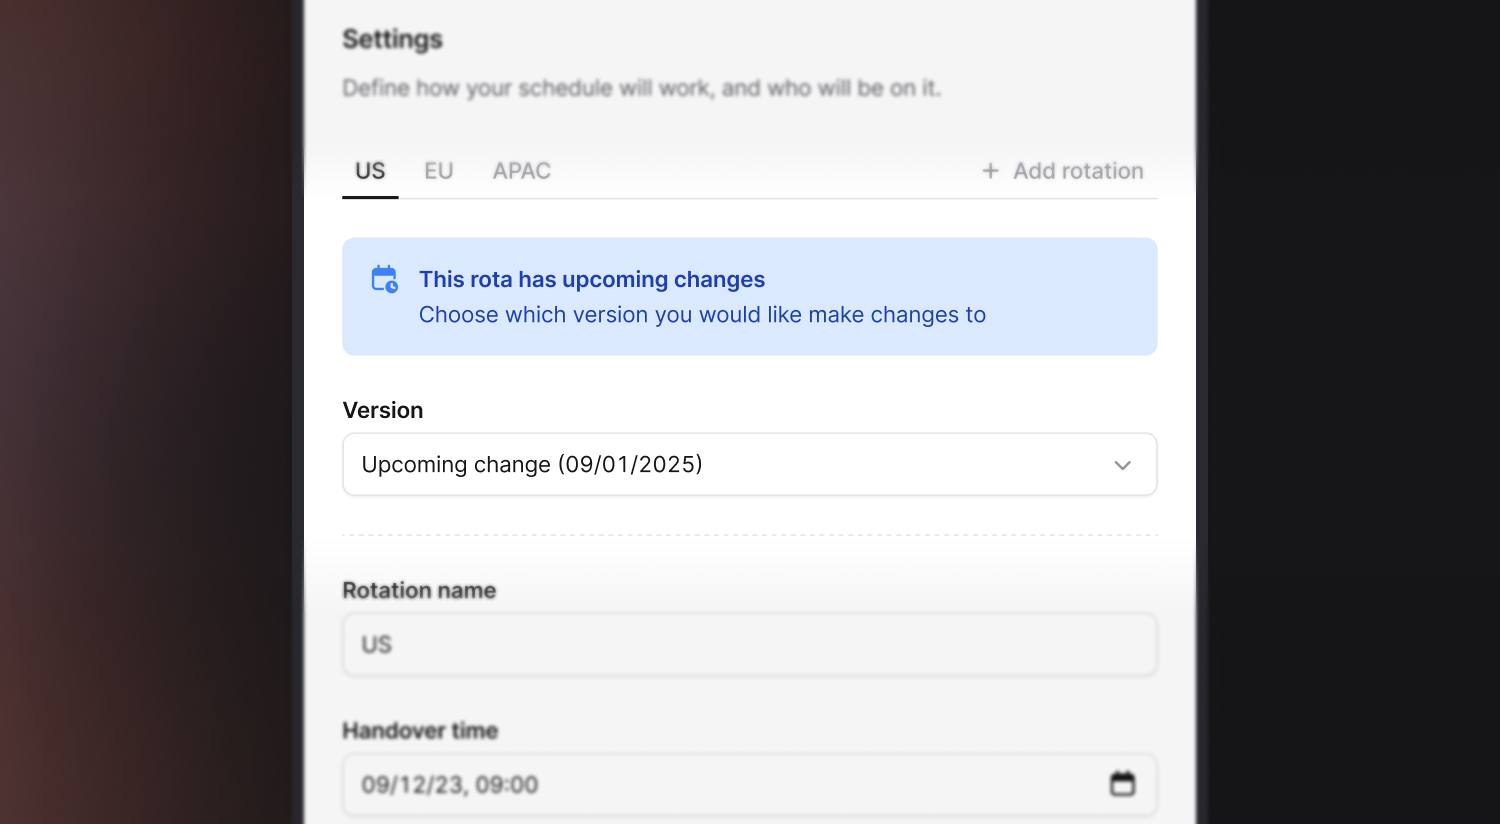This screenshot has width=1500, height=824.
Task: Click the 'This rota has upcoming changes' heading
Action: tap(591, 279)
